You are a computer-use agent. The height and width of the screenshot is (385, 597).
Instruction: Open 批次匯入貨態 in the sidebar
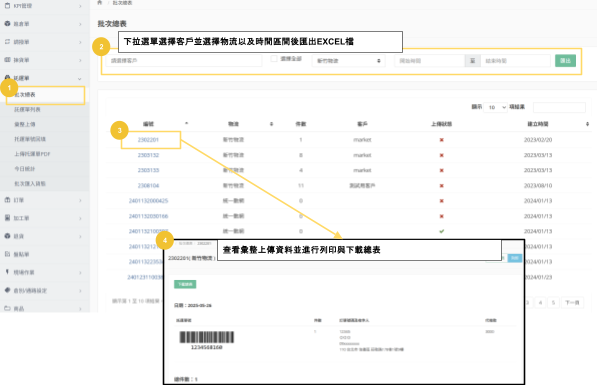(30, 184)
